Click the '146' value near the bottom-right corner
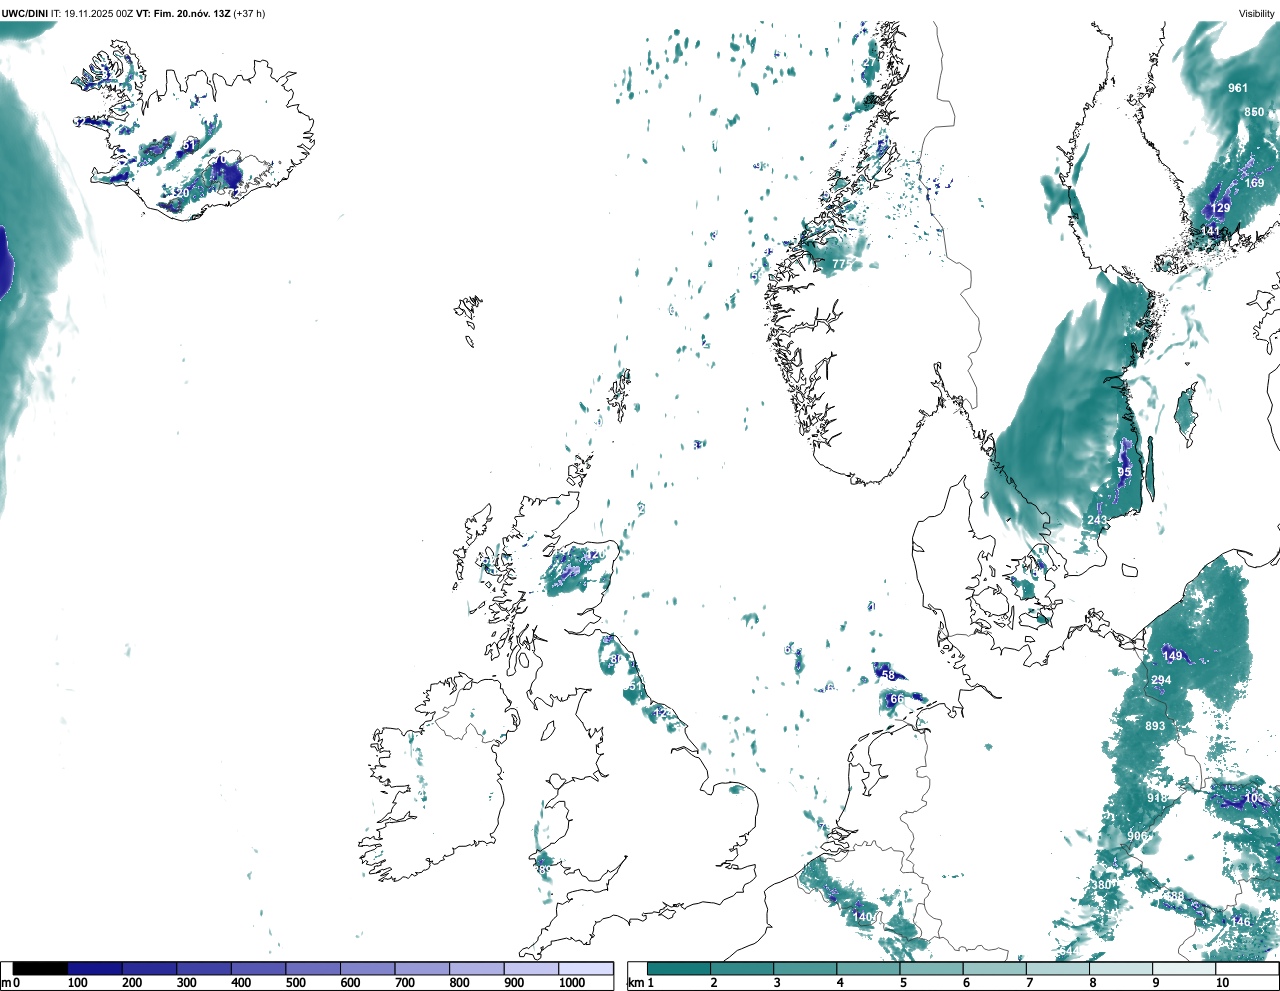The width and height of the screenshot is (1280, 991). [1240, 922]
